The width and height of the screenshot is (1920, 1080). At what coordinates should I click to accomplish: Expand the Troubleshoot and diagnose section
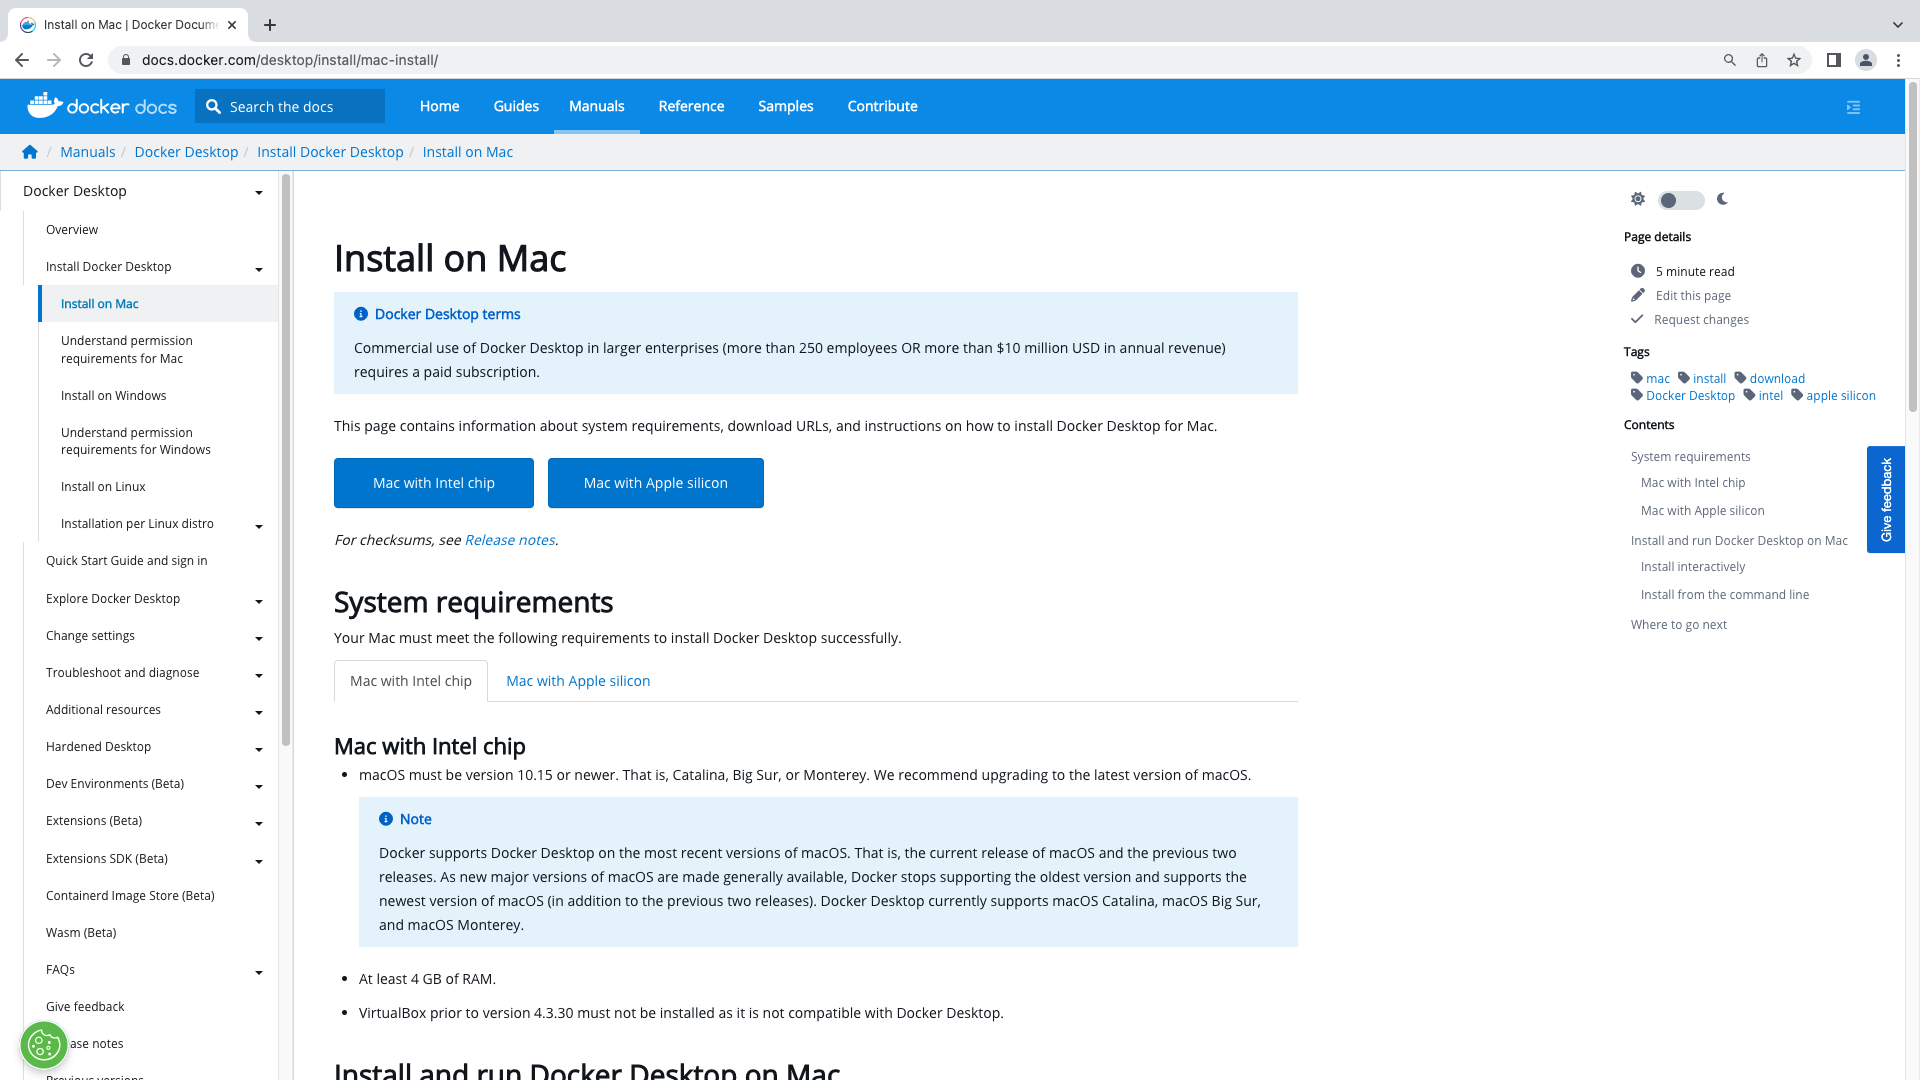pos(258,675)
